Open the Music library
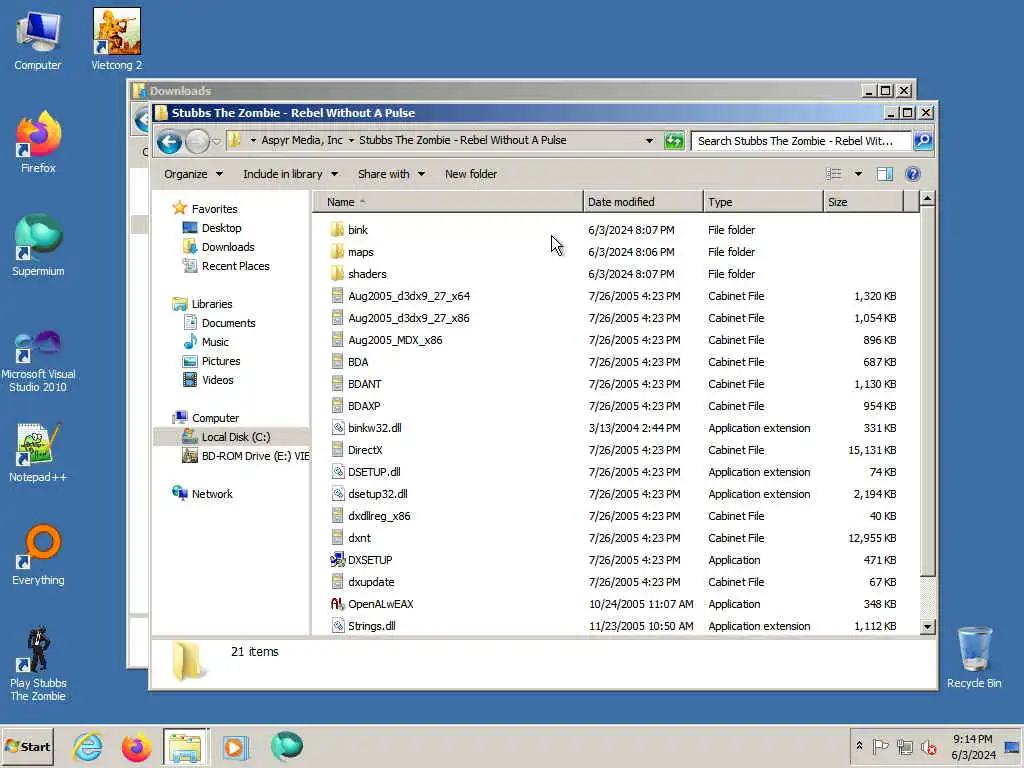 [x=215, y=342]
